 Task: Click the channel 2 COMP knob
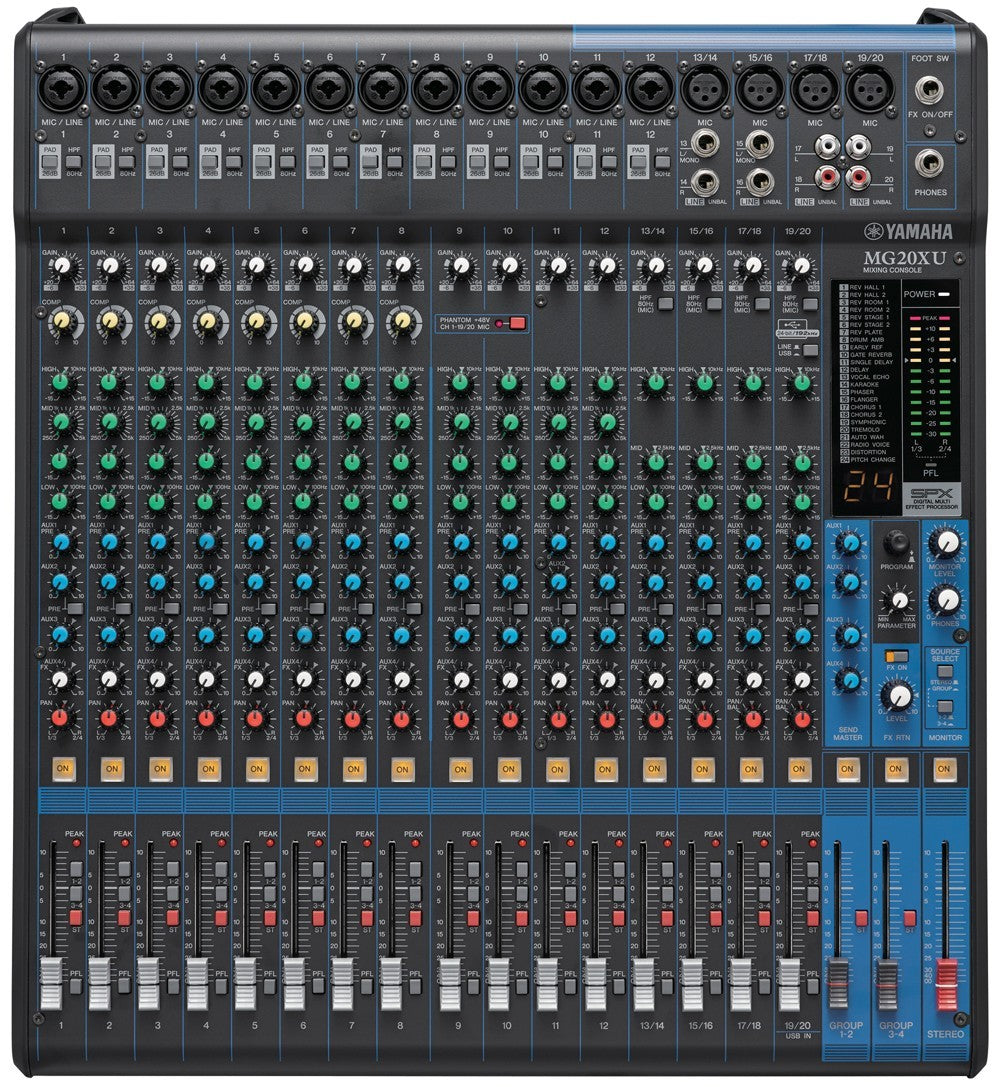110,321
